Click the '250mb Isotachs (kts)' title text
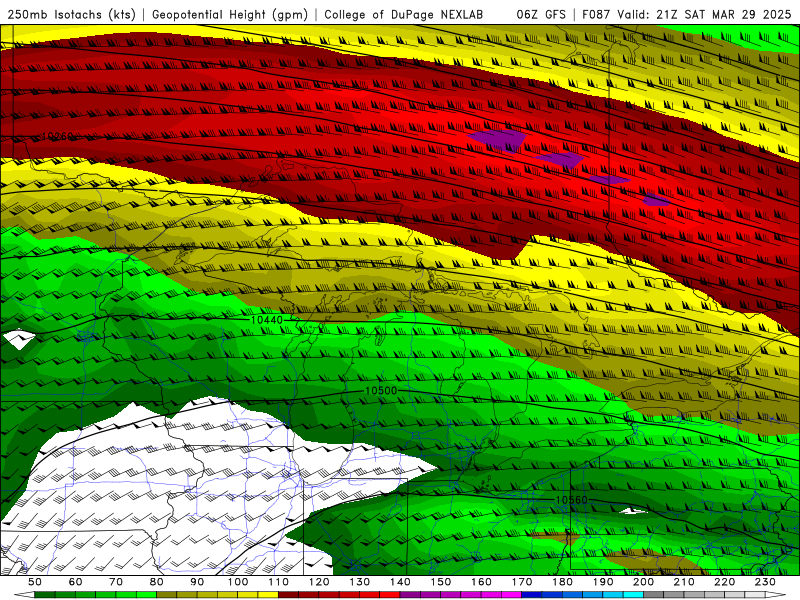Image resolution: width=800 pixels, height=600 pixels. pos(72,14)
